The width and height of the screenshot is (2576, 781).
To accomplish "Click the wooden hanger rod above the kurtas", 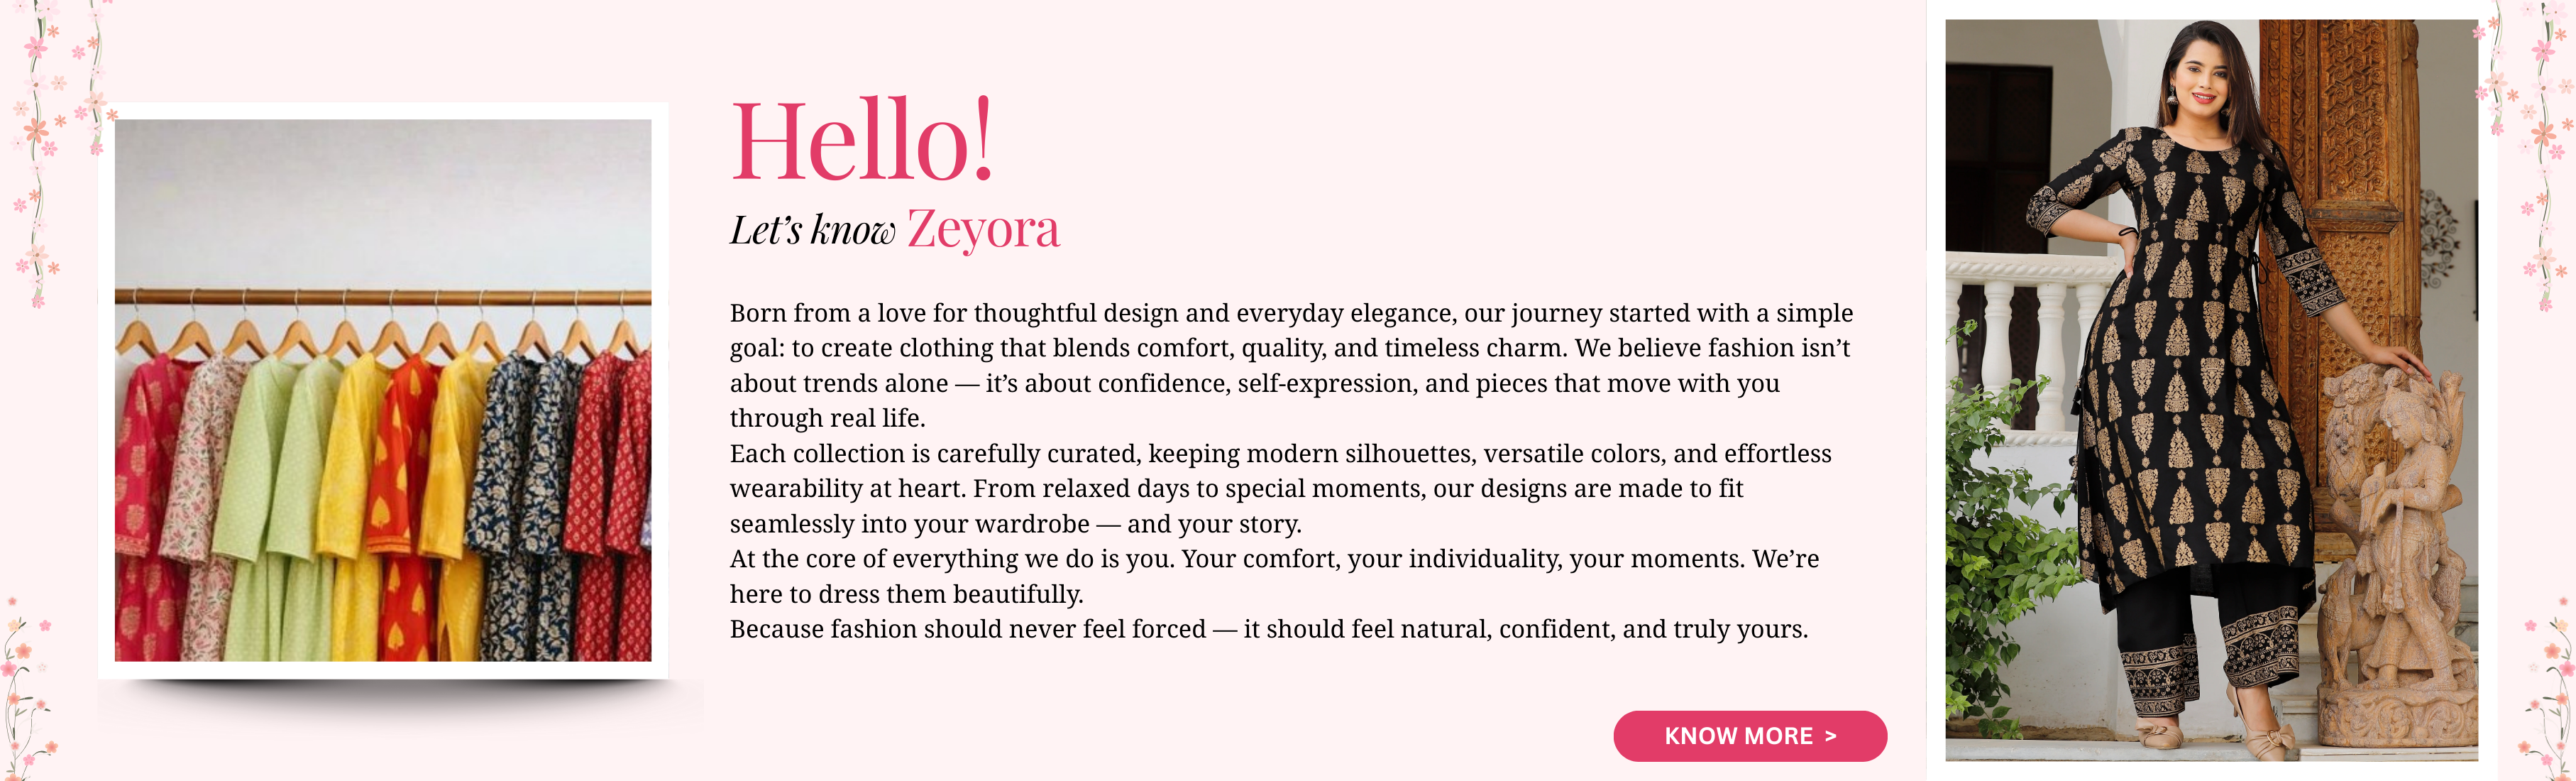I will (x=383, y=297).
